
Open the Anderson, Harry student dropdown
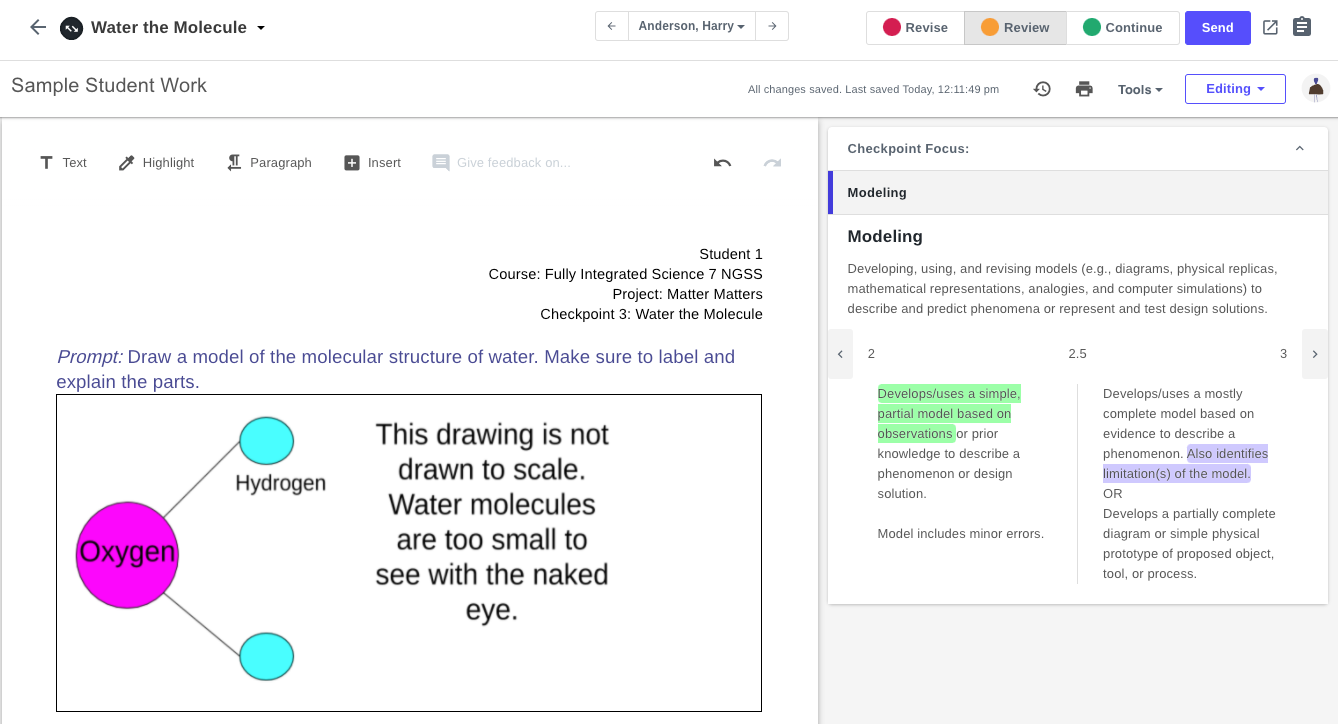click(692, 26)
